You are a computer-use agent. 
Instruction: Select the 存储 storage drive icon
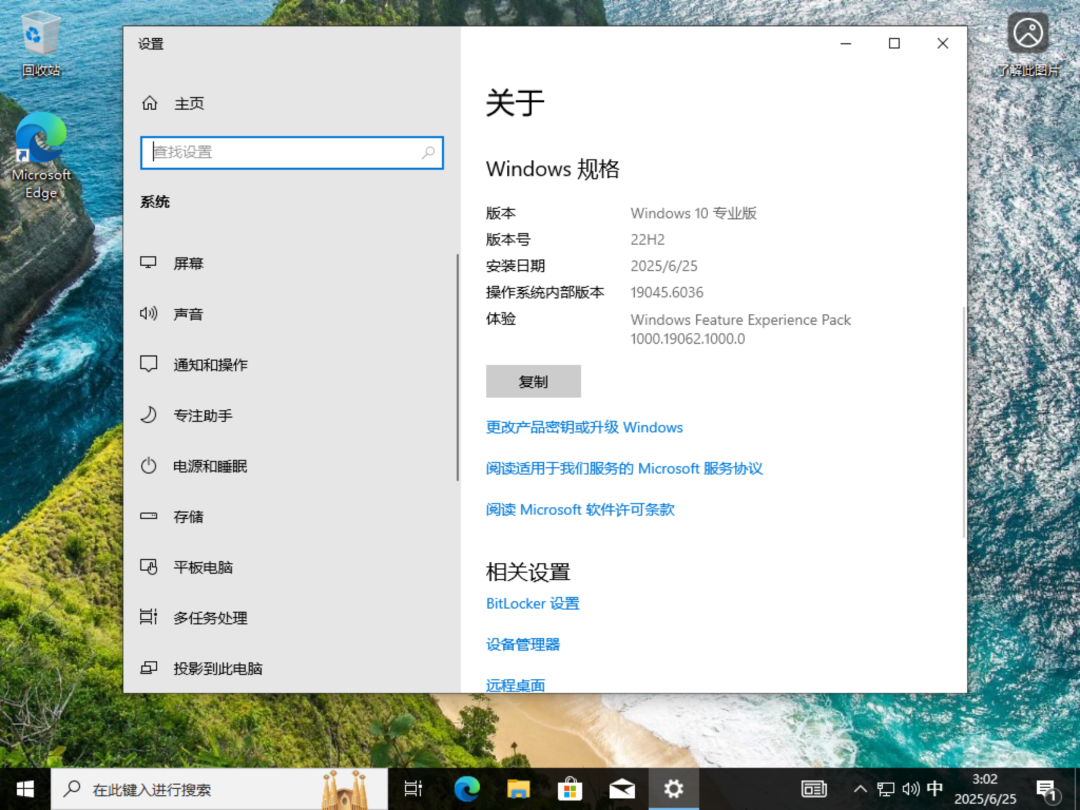click(x=148, y=516)
